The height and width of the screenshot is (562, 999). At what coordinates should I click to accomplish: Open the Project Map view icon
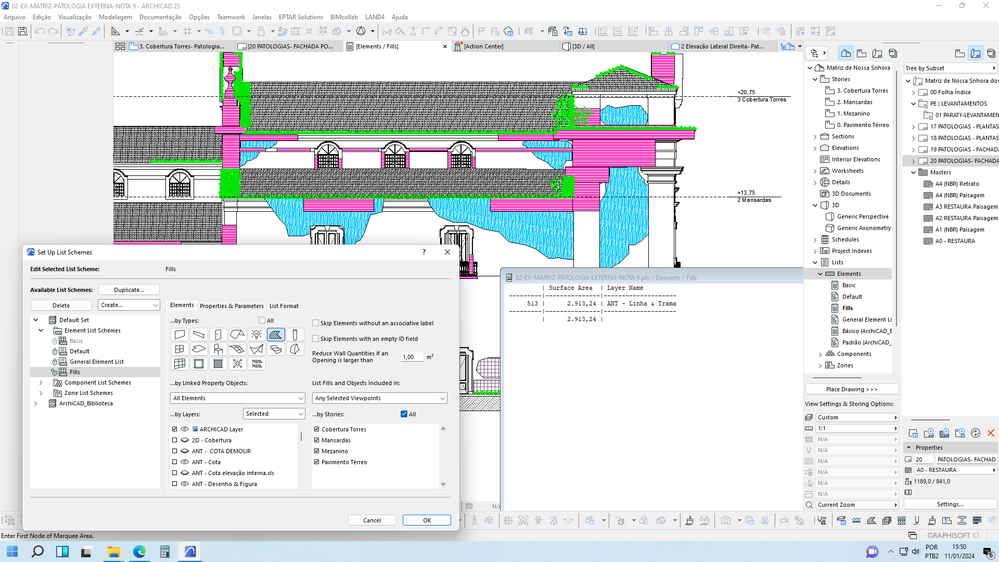(x=845, y=53)
